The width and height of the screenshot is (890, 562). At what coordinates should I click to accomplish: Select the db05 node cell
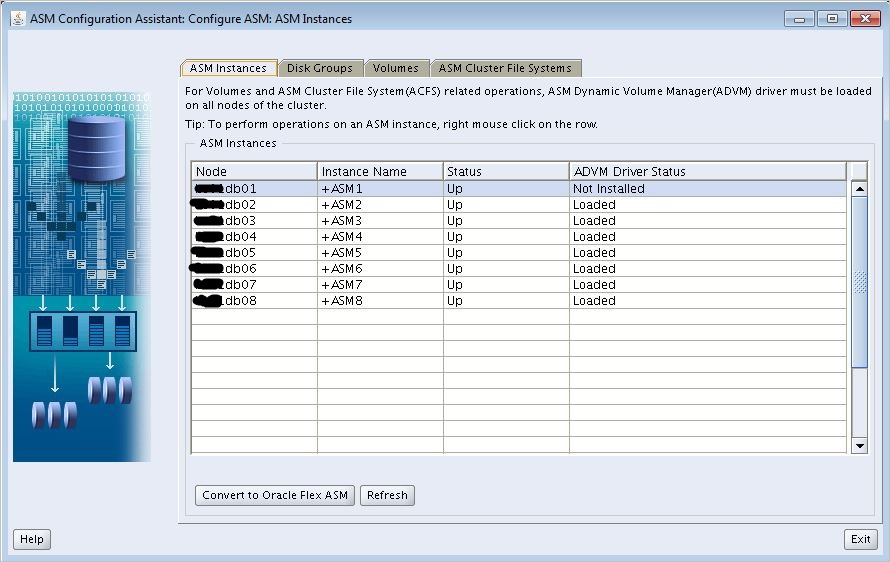pos(254,252)
